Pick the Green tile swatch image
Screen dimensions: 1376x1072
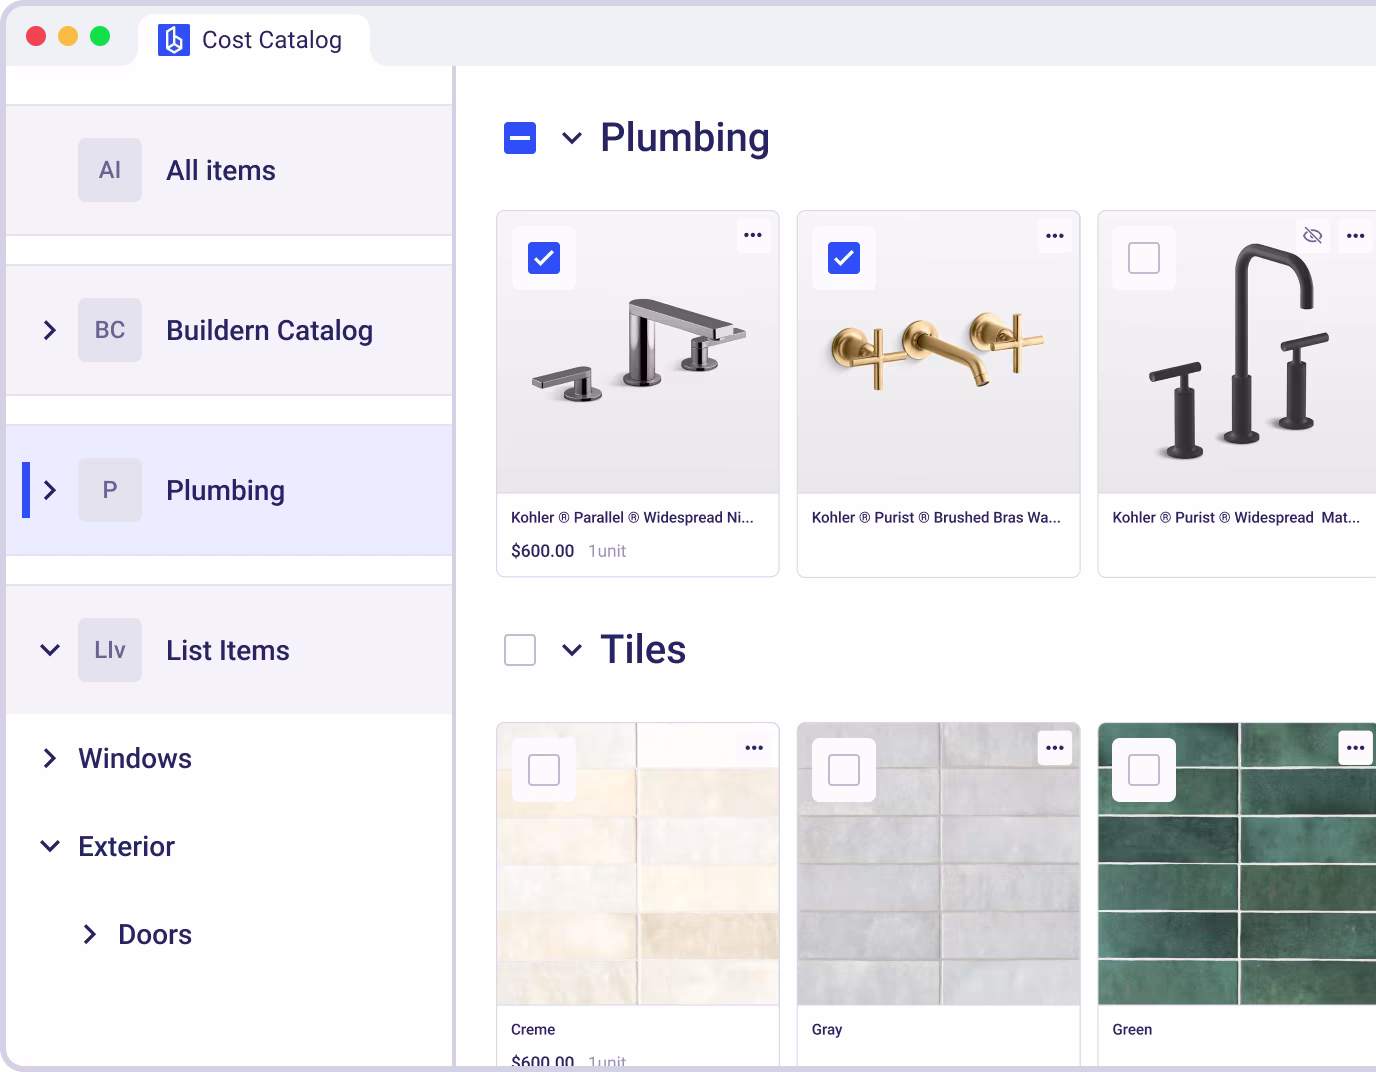tap(1238, 864)
